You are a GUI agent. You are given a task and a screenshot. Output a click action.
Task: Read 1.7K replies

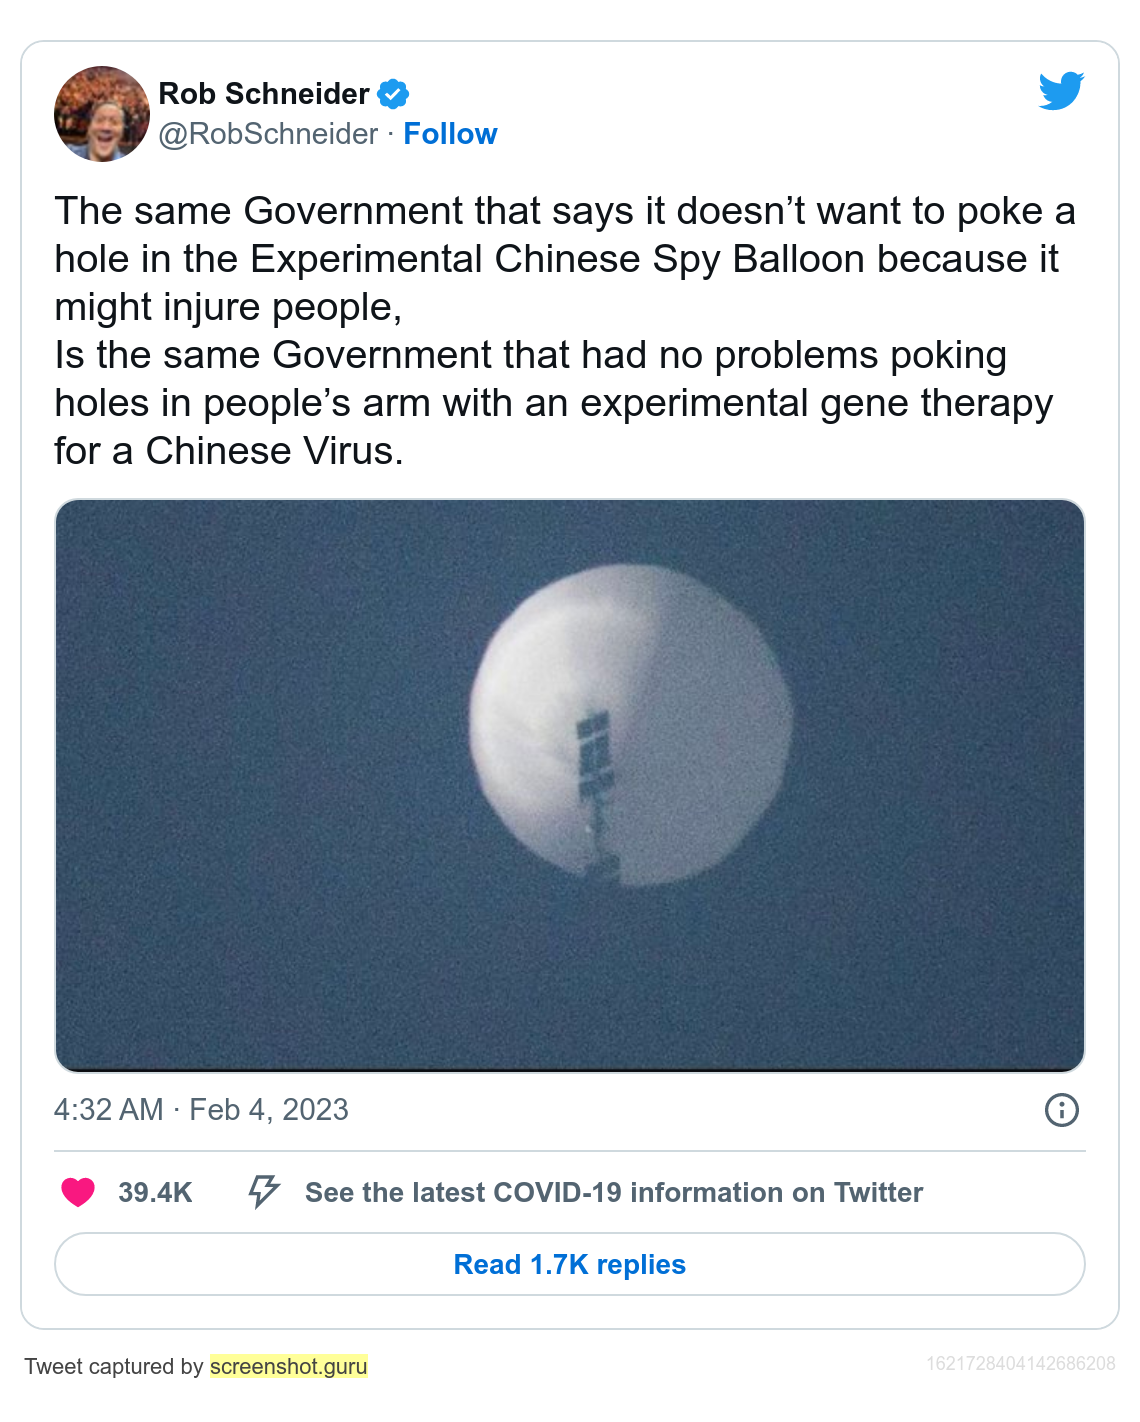click(x=570, y=1264)
